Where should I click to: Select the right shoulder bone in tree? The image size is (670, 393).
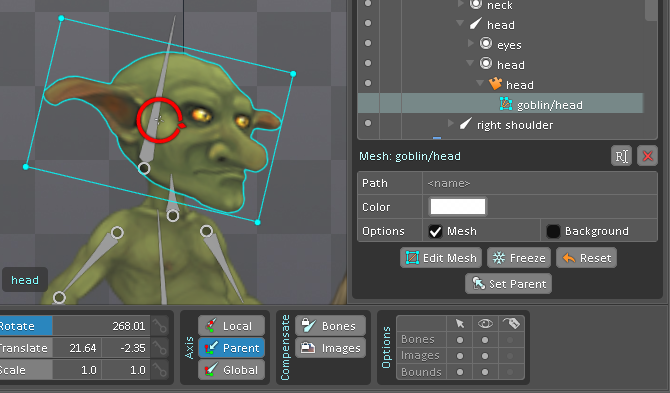(x=515, y=125)
